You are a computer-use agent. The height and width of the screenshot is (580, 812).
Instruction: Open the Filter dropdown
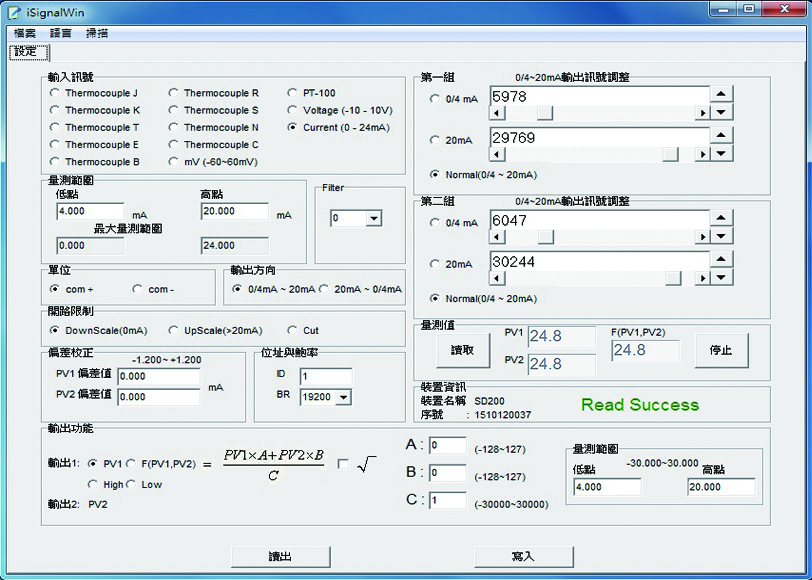373,218
